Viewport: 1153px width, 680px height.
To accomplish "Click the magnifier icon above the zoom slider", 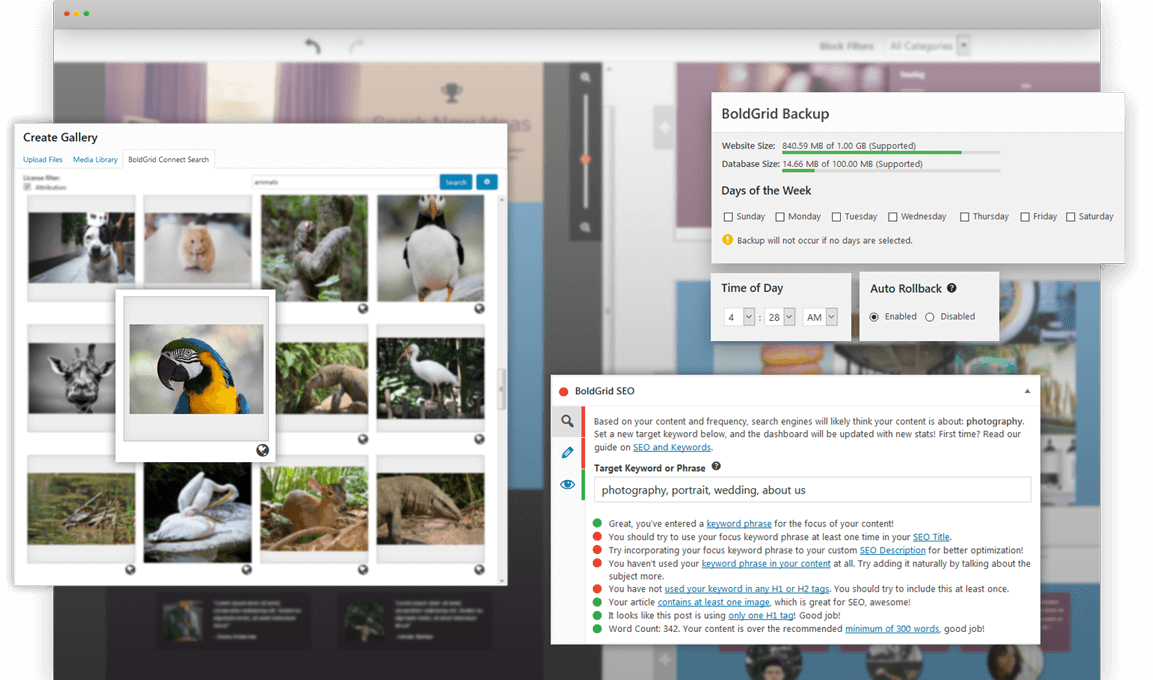I will point(585,77).
